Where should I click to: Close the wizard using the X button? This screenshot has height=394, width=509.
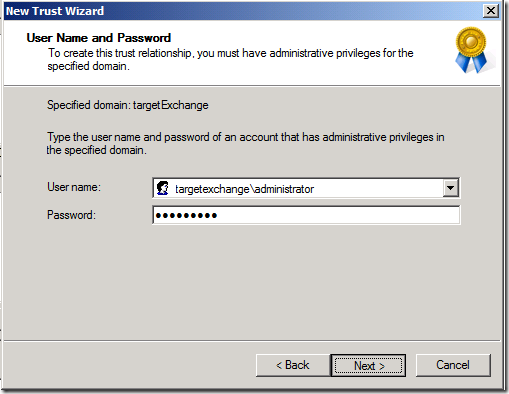(x=491, y=11)
